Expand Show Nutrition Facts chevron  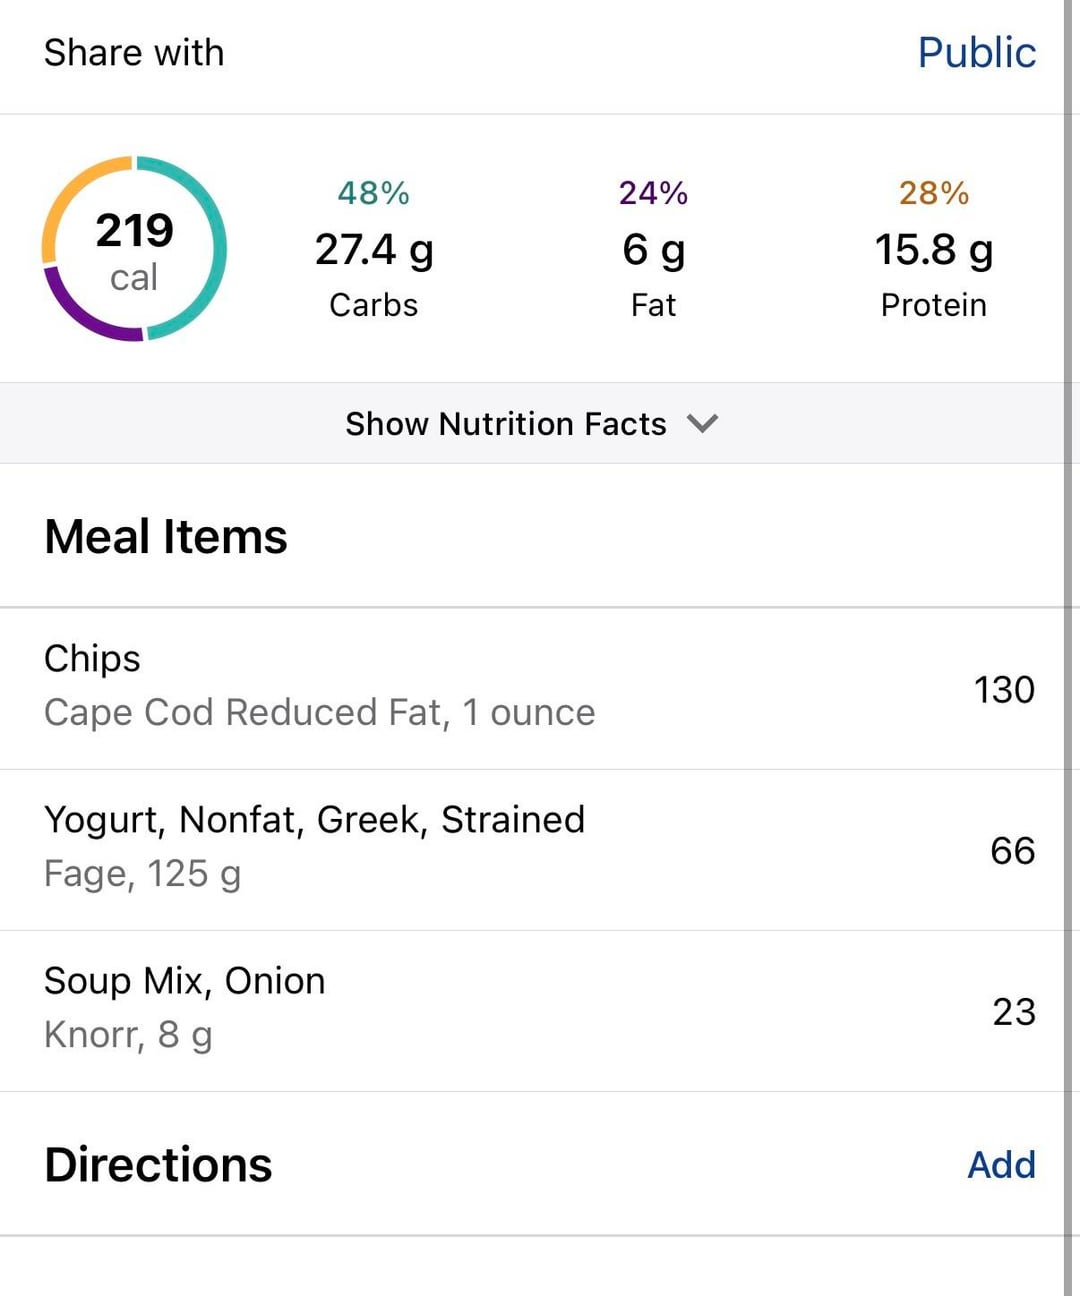point(702,423)
